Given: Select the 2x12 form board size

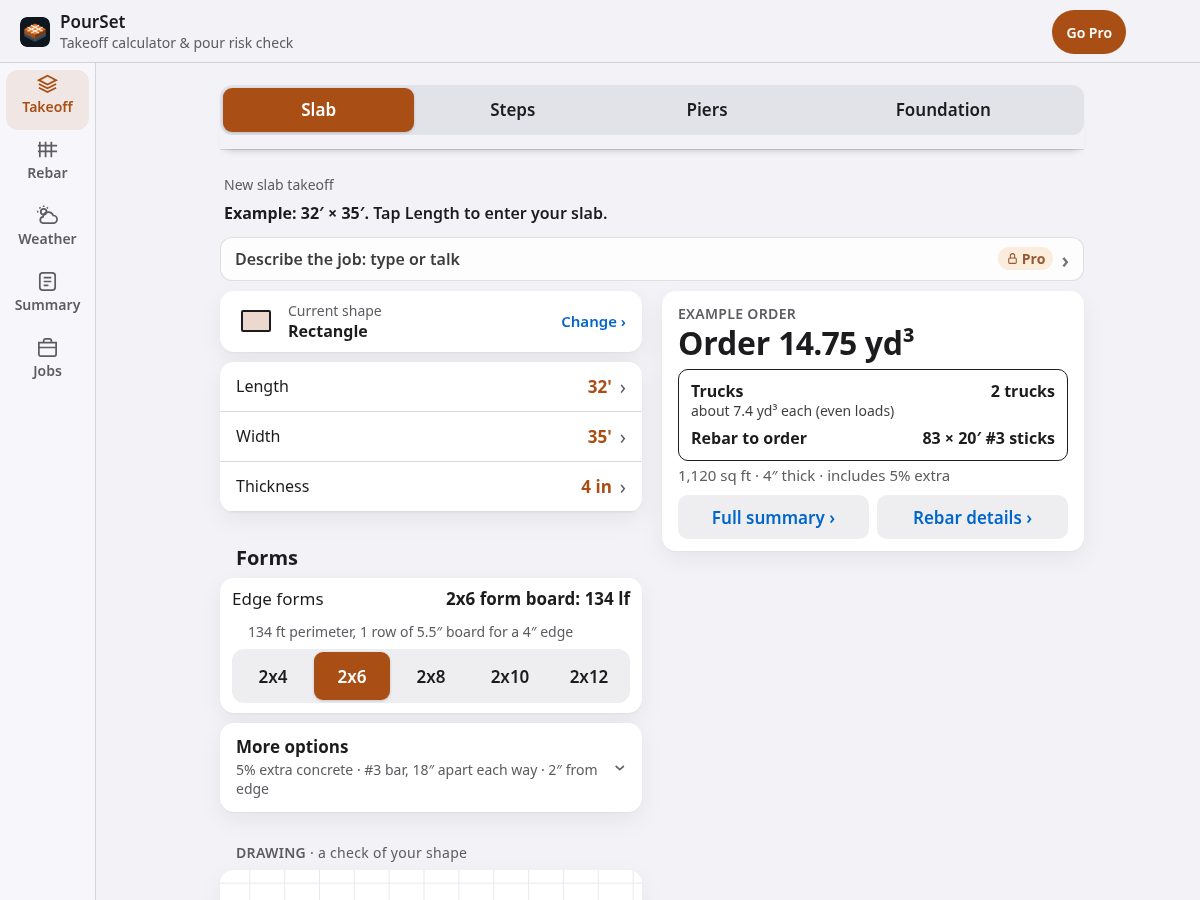Looking at the screenshot, I should pyautogui.click(x=589, y=676).
